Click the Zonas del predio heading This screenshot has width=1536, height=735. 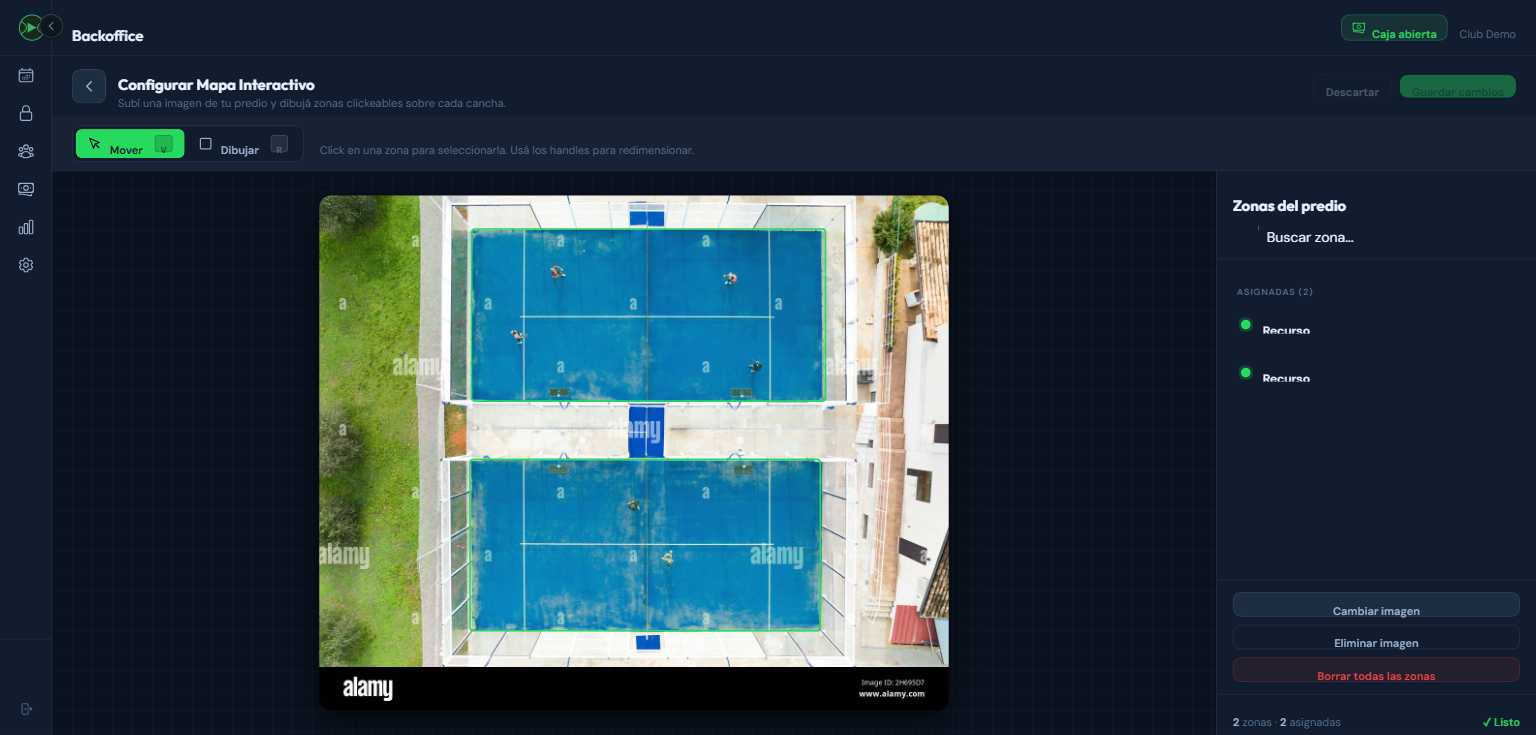1289,206
